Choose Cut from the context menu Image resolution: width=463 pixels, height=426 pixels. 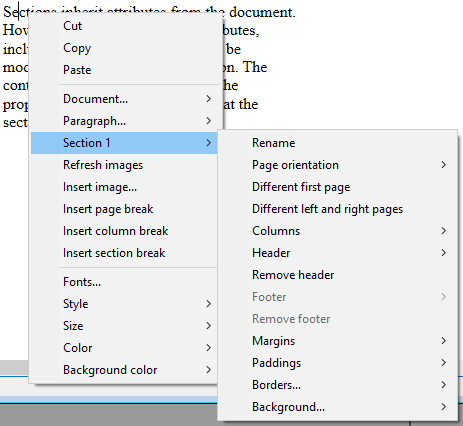tap(124, 26)
